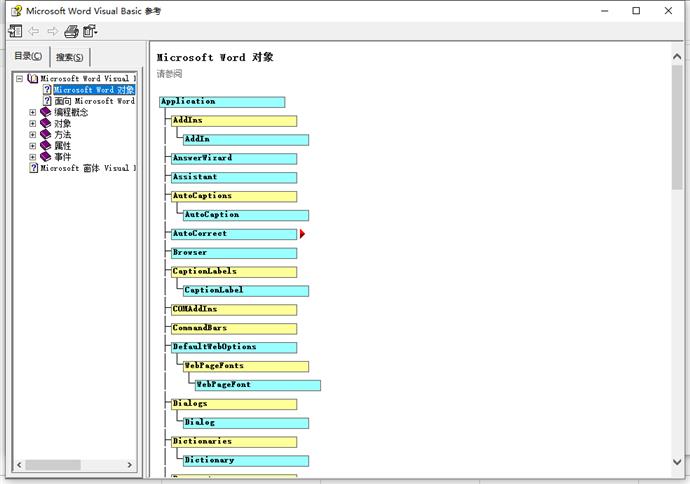The image size is (690, 484).
Task: Click the book icon beside Microsoft Word Visual root
Action: [33, 79]
